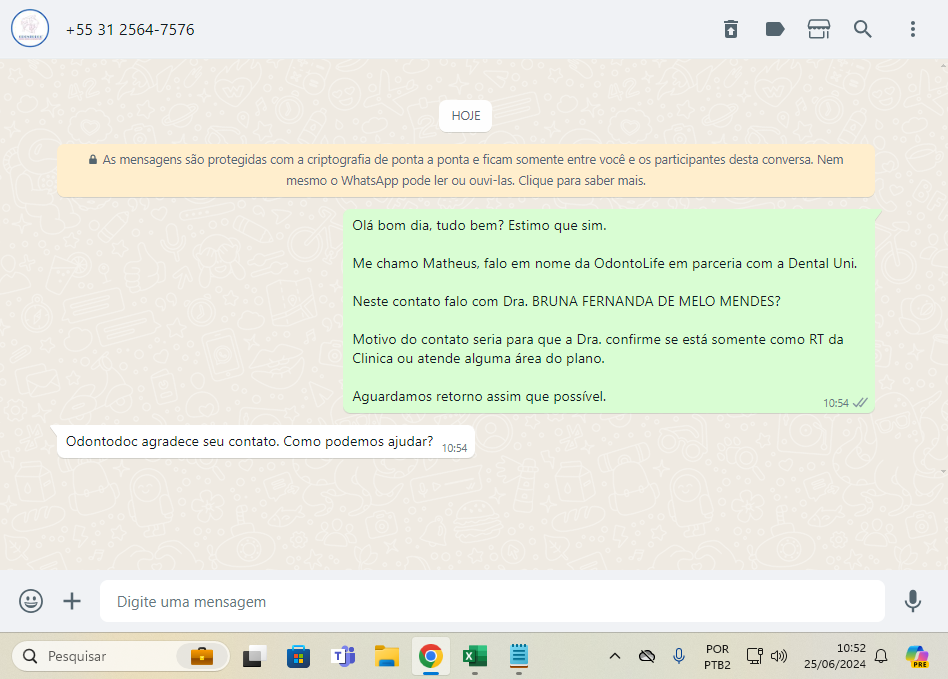948x679 pixels.
Task: Click the HOJE date badge
Action: tap(466, 115)
